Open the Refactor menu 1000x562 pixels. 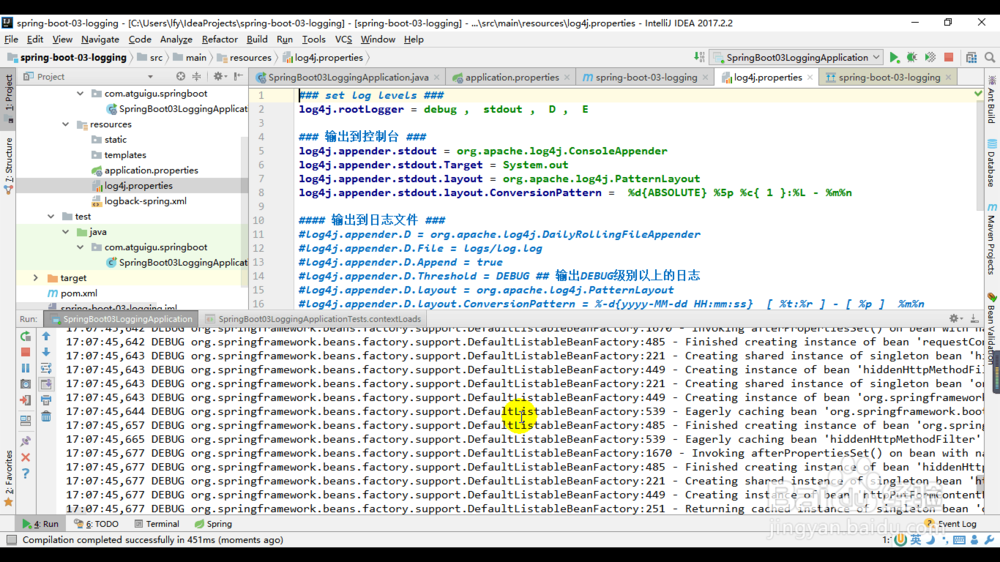(x=219, y=40)
